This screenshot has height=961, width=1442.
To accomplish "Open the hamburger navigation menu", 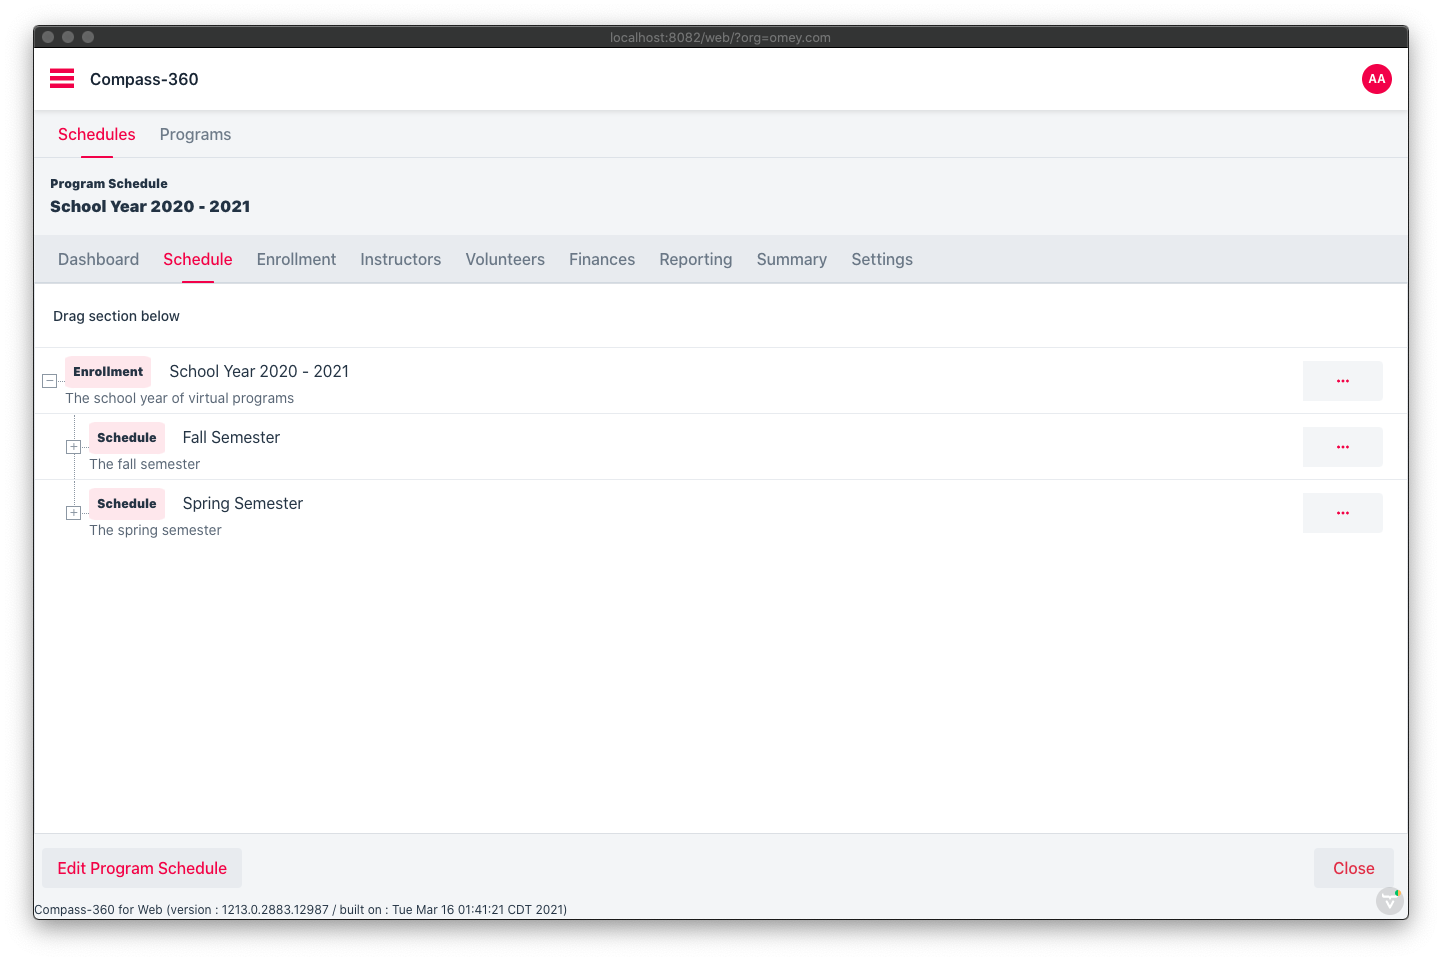I will [x=62, y=79].
